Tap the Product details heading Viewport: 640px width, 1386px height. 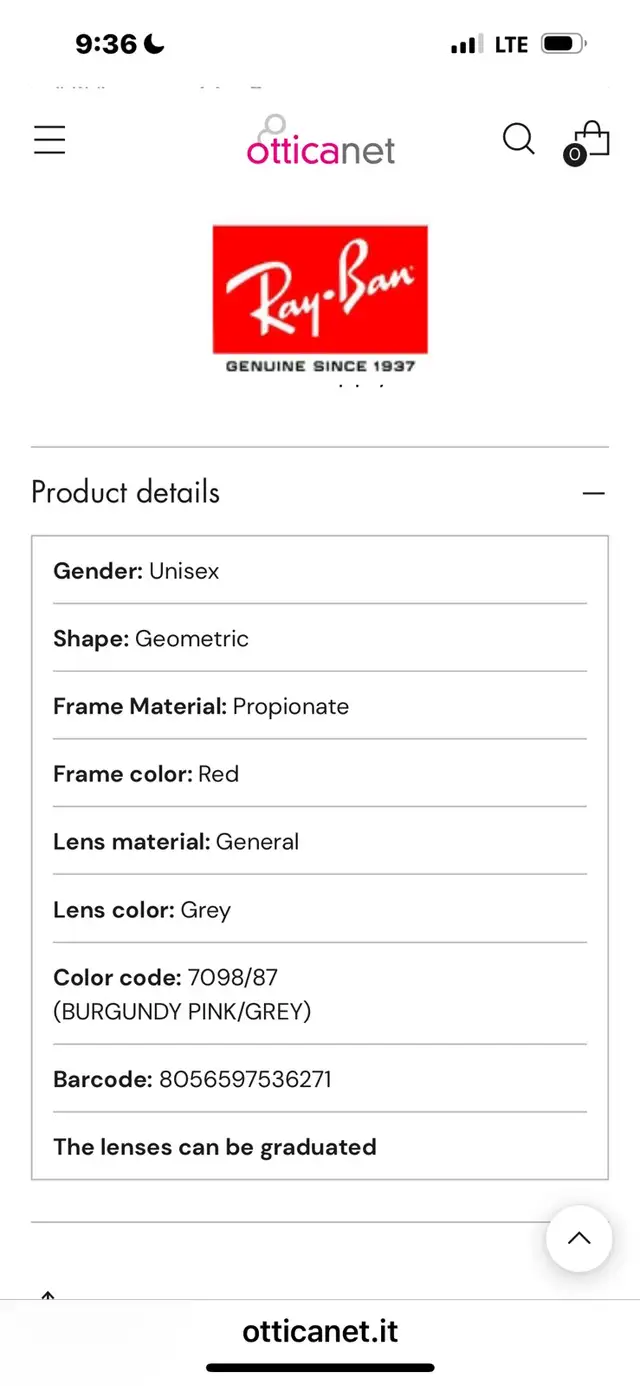tap(125, 492)
